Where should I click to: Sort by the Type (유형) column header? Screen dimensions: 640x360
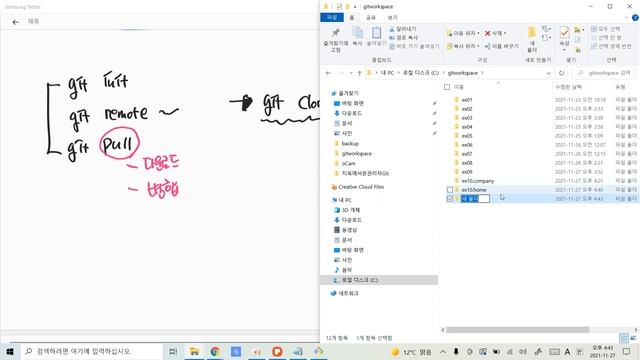(x=620, y=87)
